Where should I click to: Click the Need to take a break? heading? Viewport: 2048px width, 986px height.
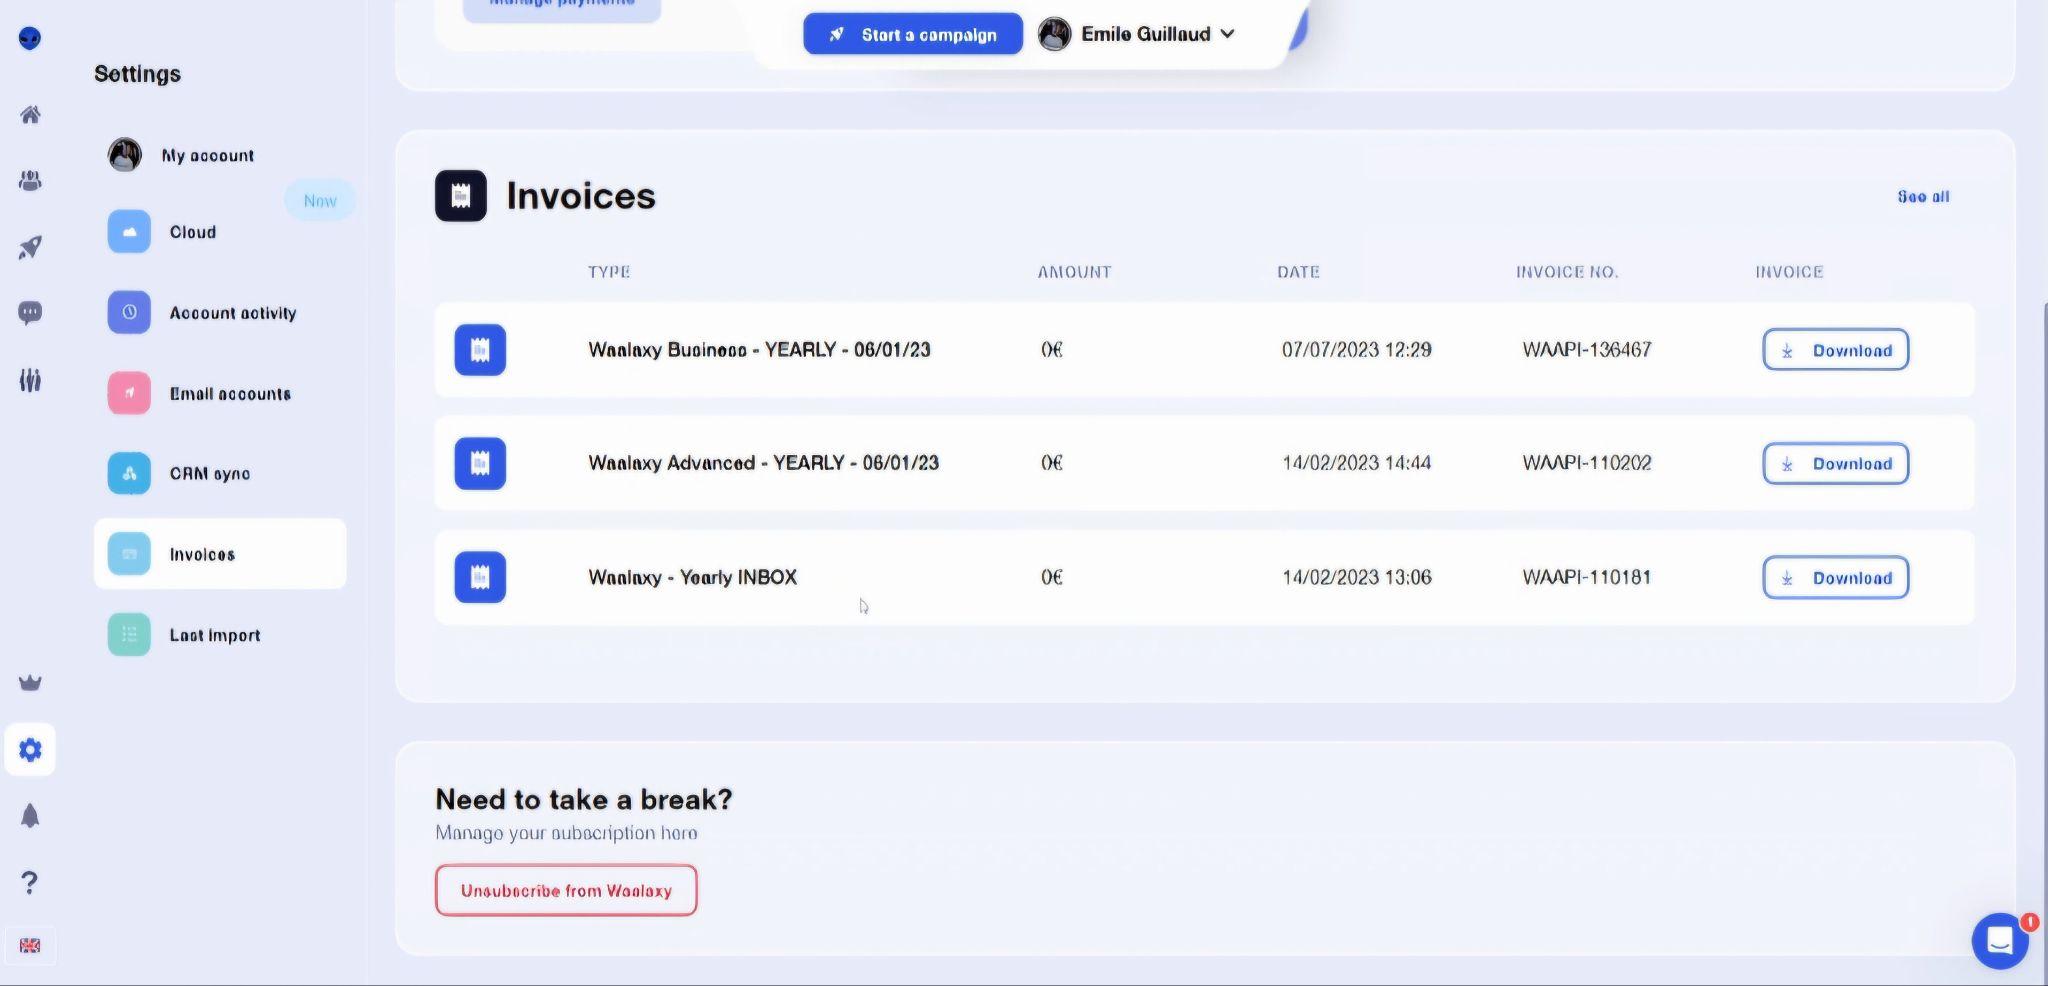pyautogui.click(x=584, y=799)
